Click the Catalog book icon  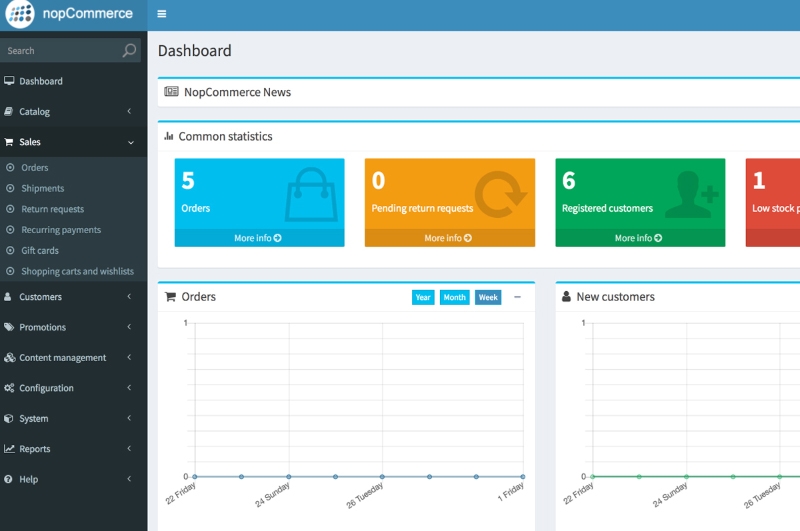click(x=9, y=111)
